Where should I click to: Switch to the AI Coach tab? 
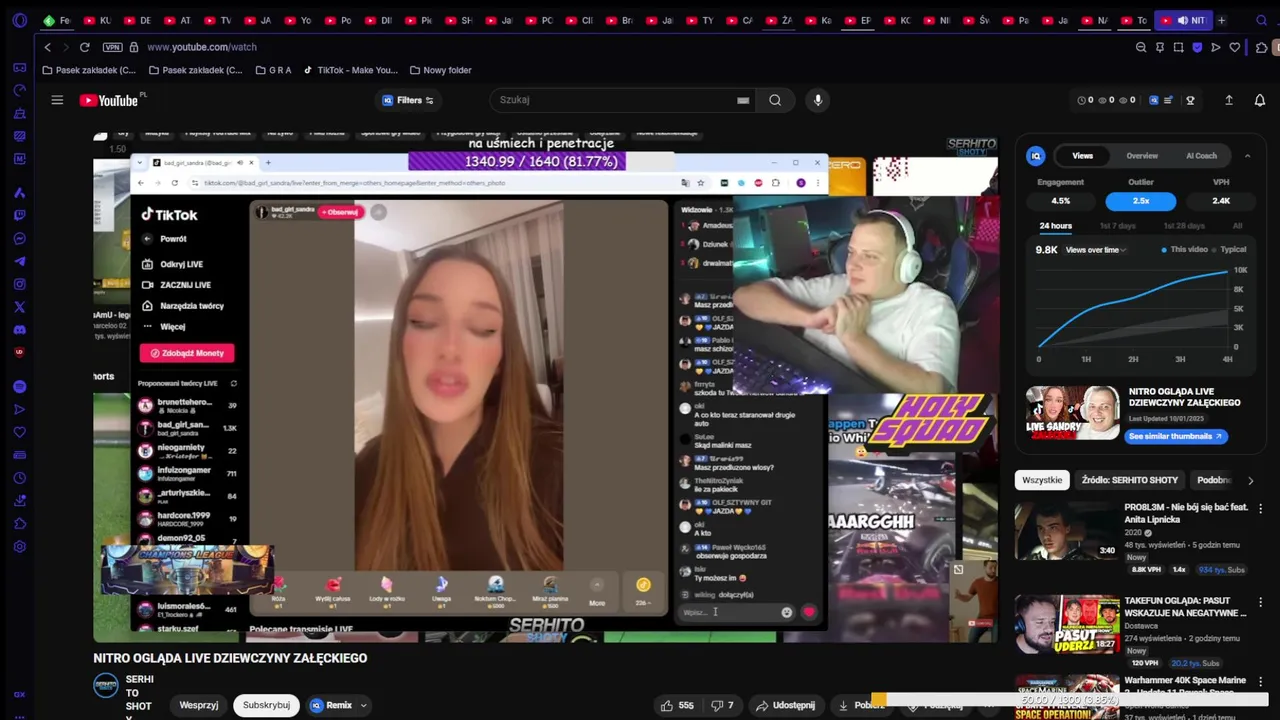point(1201,156)
